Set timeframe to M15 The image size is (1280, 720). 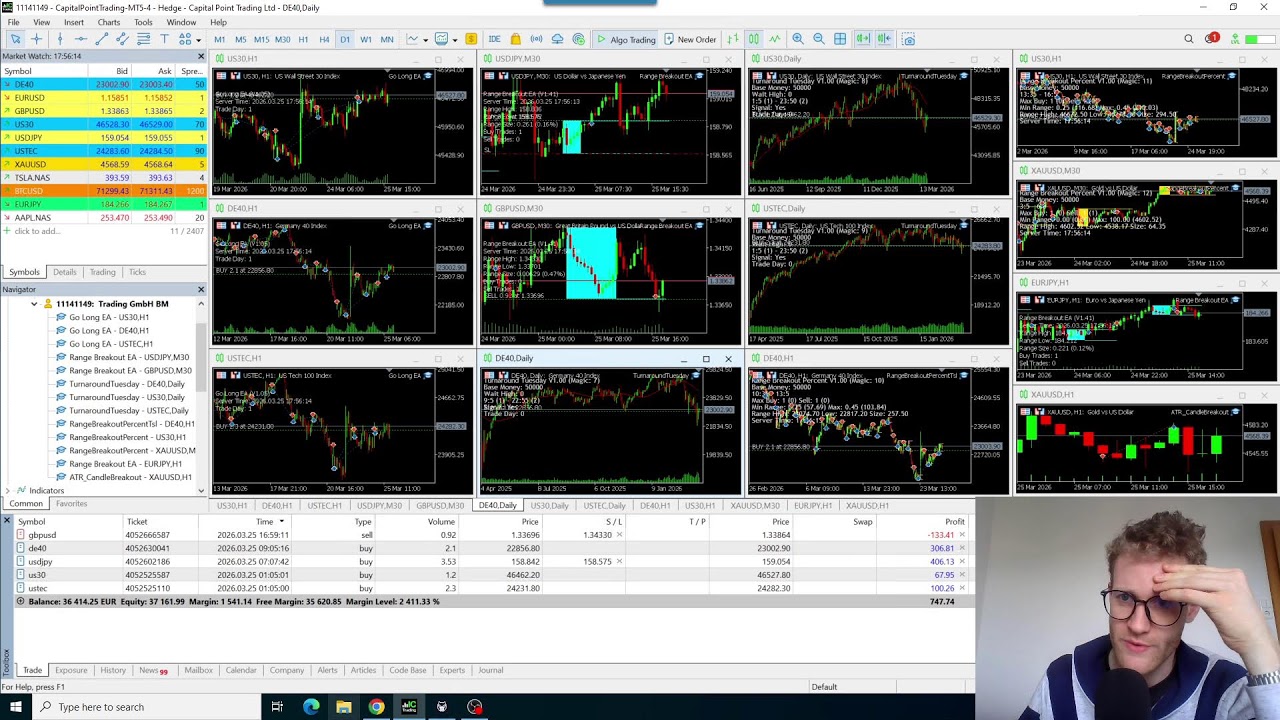(261, 39)
